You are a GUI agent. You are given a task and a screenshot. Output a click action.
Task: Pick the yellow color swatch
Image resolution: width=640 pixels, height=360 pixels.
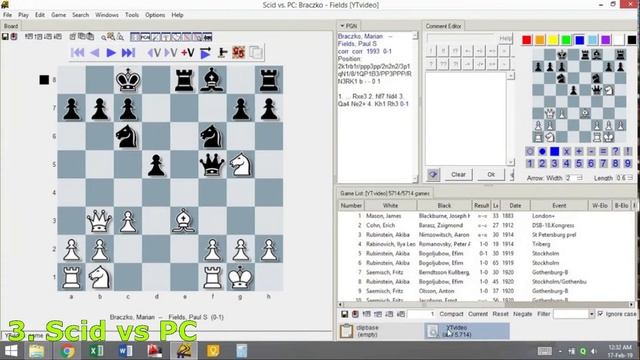[x=553, y=40]
